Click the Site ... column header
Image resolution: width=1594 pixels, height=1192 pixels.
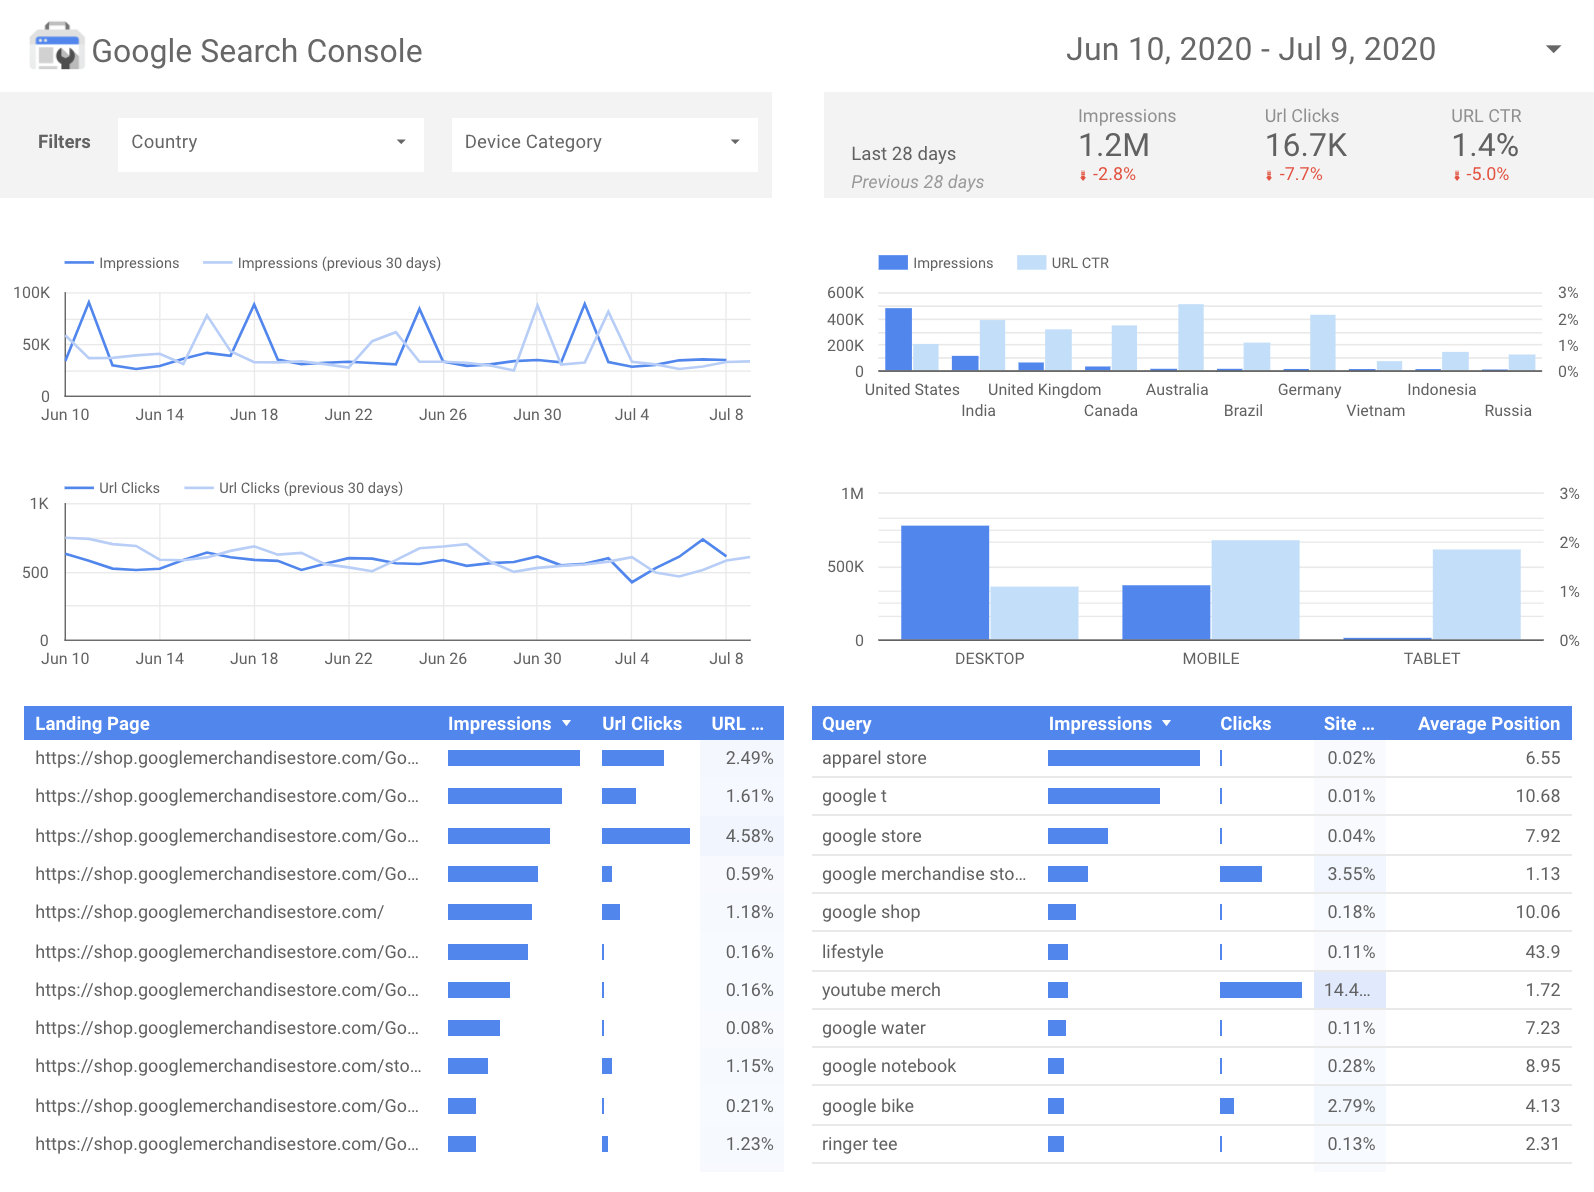[x=1349, y=723]
